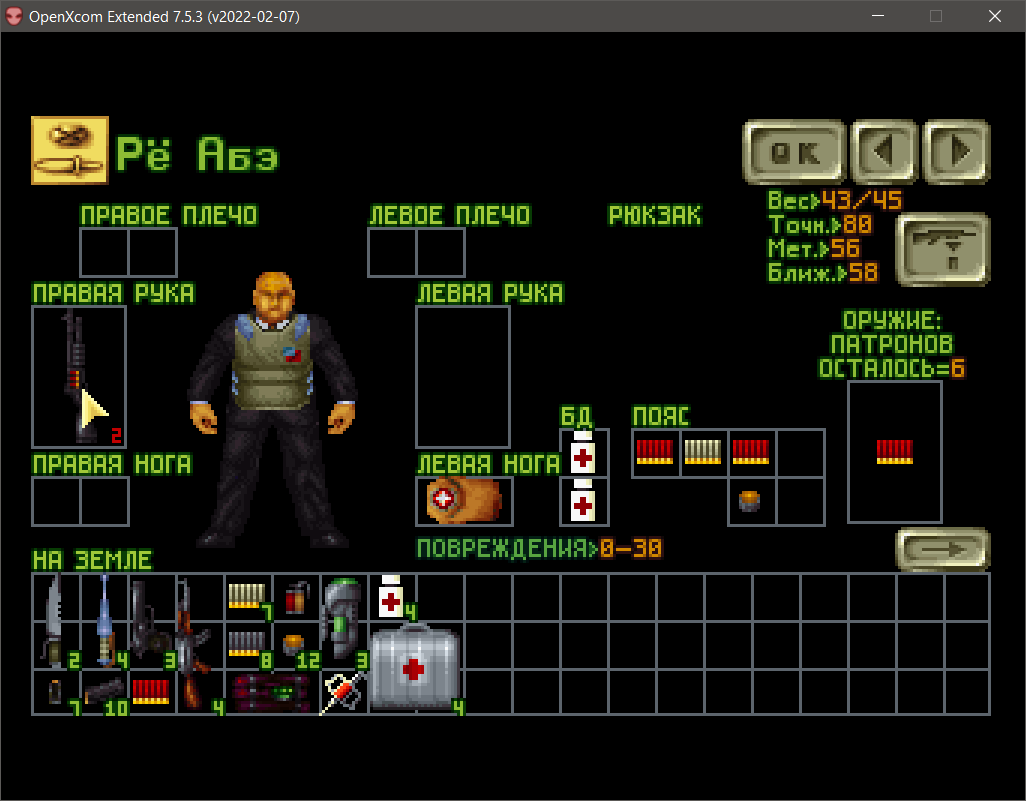Switch to next soldier with right arrow
The image size is (1026, 801).
coord(956,152)
